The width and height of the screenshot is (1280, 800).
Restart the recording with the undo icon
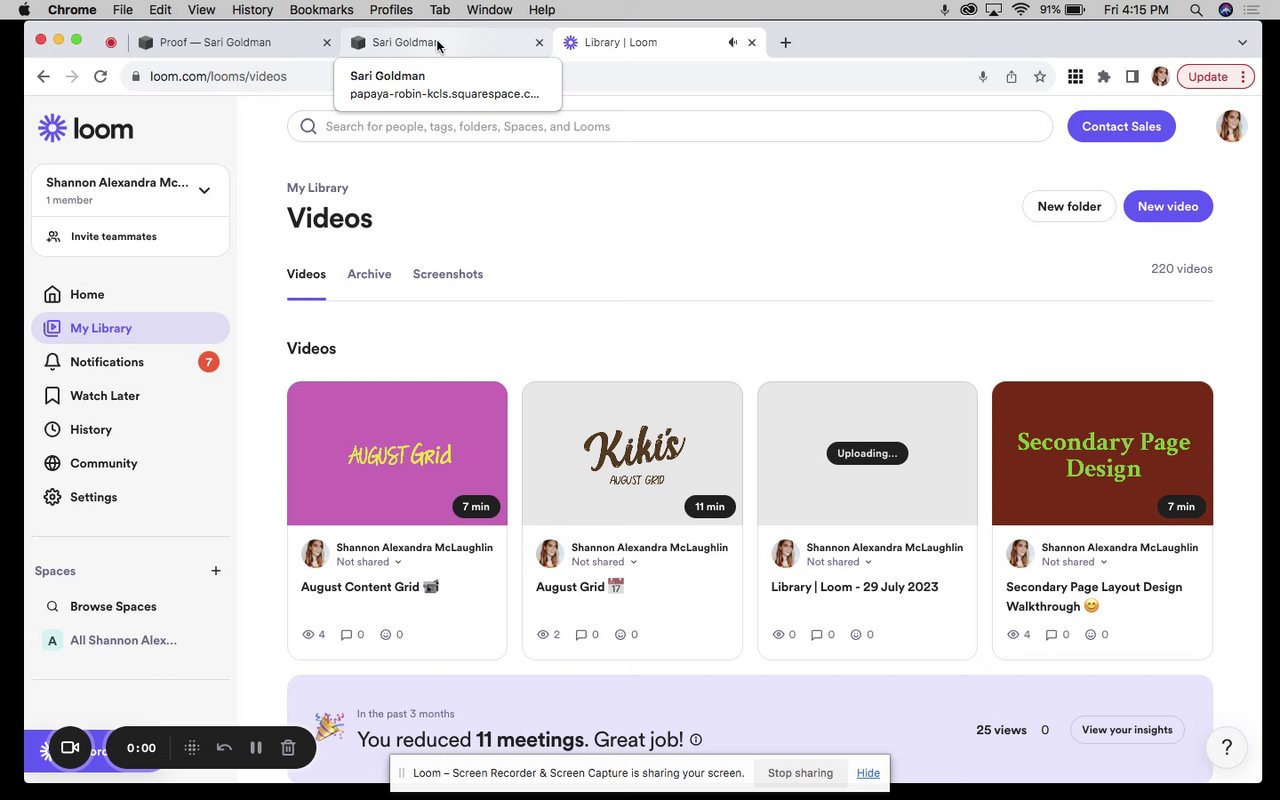point(224,748)
